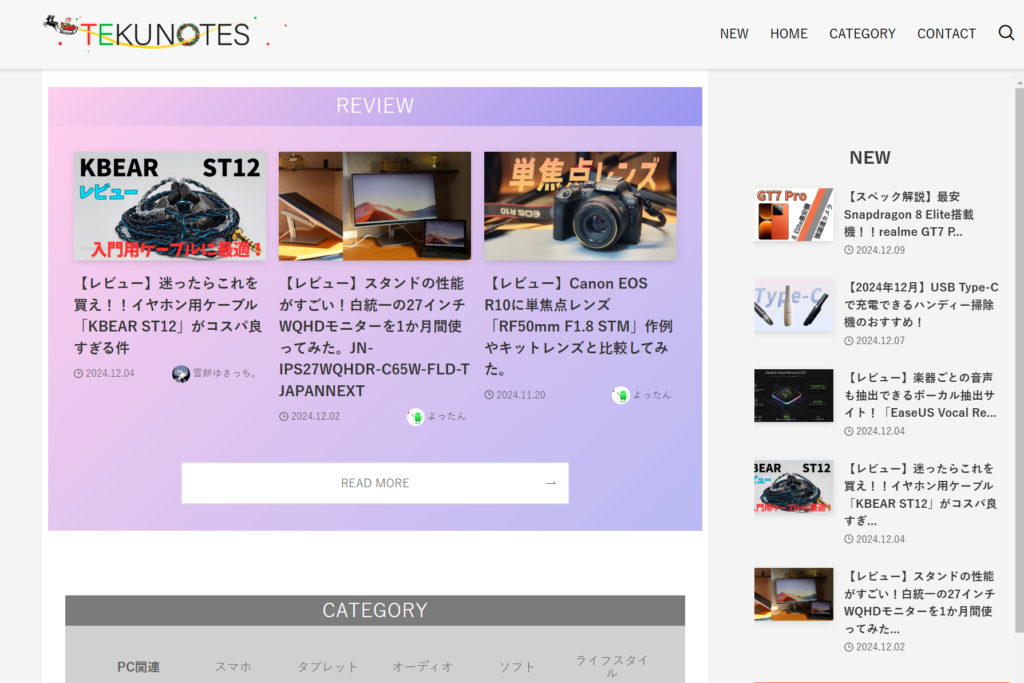The height and width of the screenshot is (683, 1024).
Task: Click the READ MORE button
Action: coord(375,483)
